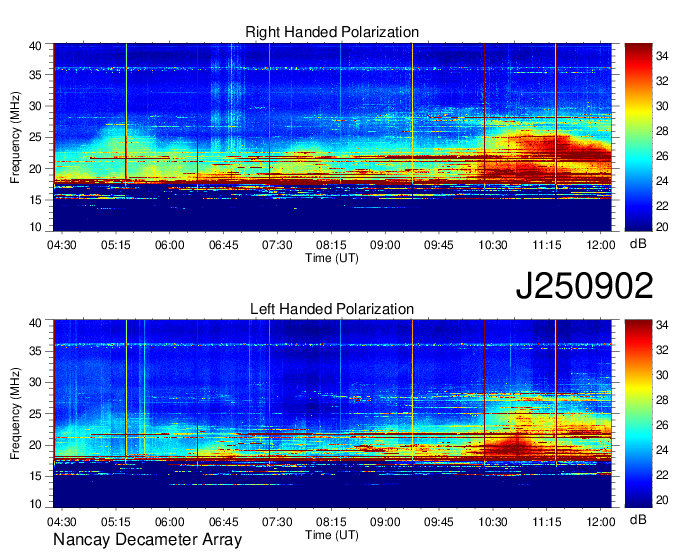Click the bottom plot's 'Time (UT)' axis label
680x552 pixels.
click(x=332, y=535)
